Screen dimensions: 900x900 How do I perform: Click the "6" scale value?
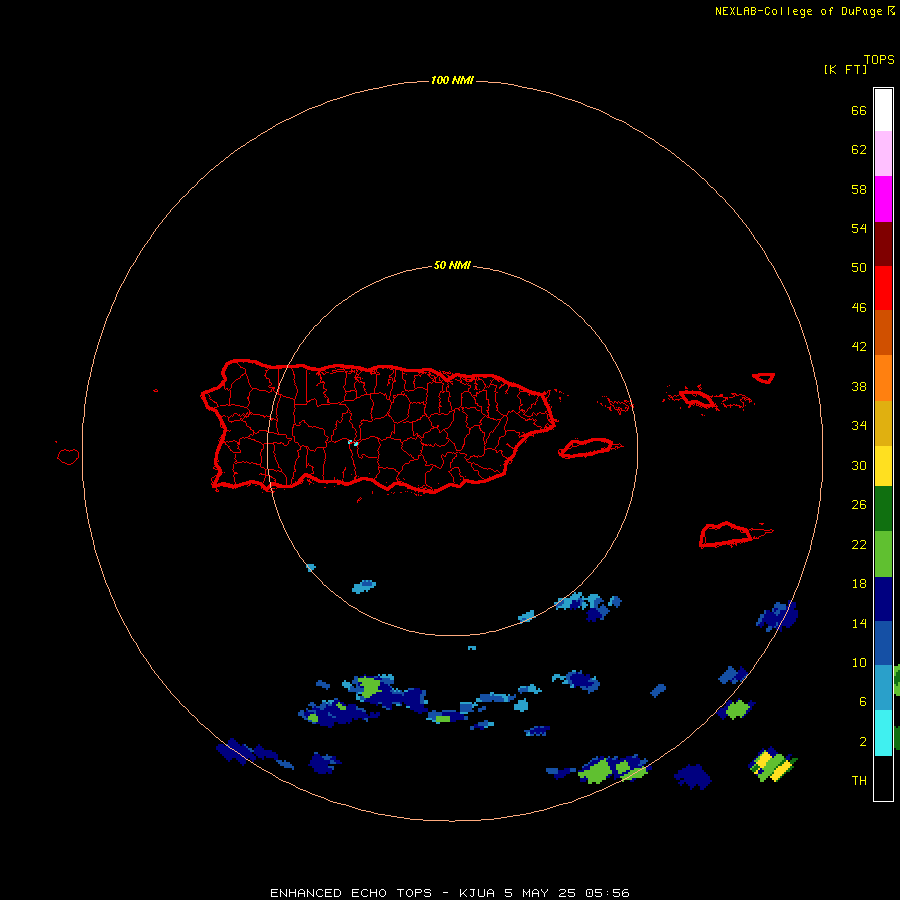pos(863,702)
